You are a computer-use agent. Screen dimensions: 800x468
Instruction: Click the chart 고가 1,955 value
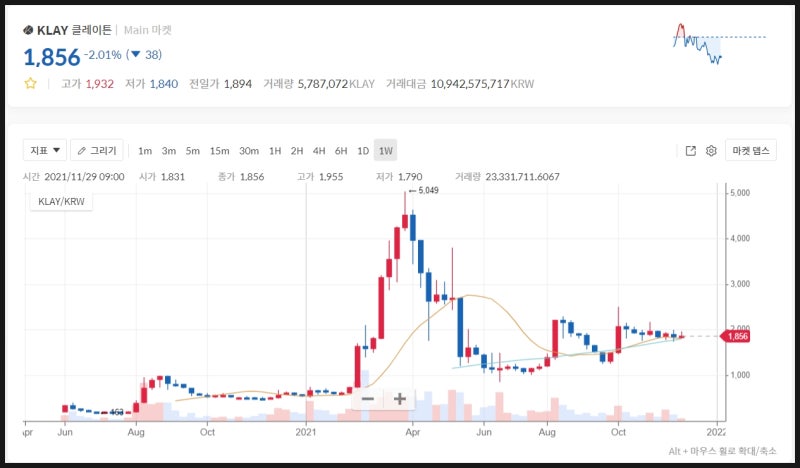tap(320, 177)
